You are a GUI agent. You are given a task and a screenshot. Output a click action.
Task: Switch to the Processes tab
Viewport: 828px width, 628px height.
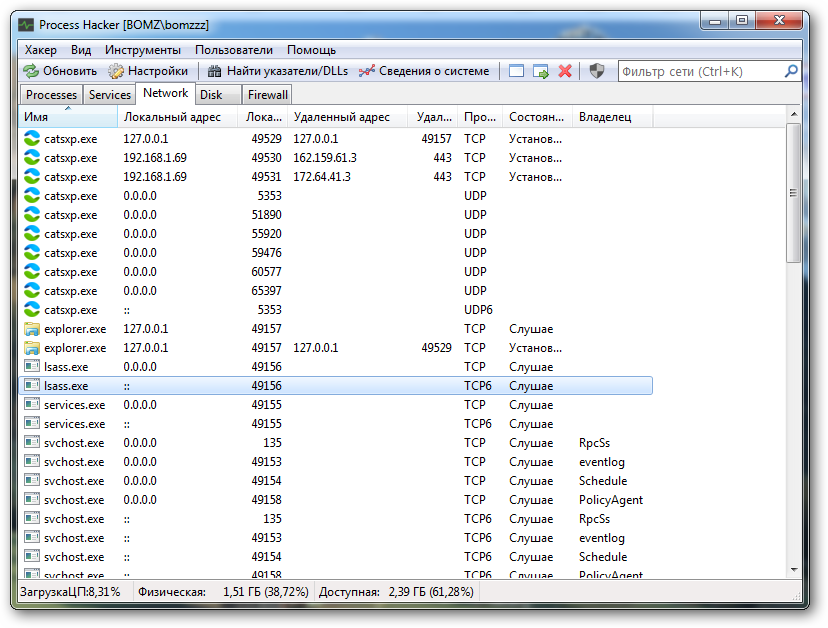[51, 95]
